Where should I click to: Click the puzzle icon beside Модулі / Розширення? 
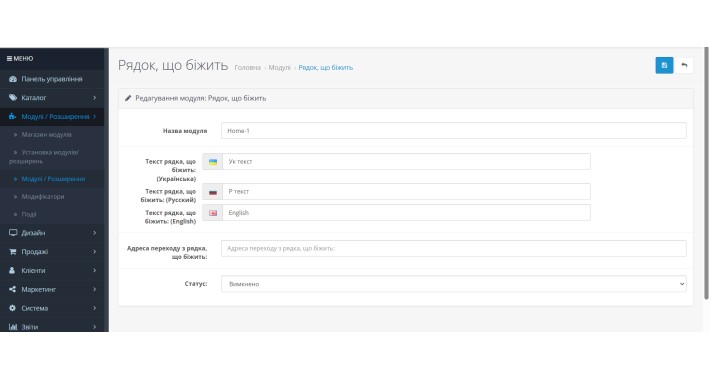coord(13,116)
